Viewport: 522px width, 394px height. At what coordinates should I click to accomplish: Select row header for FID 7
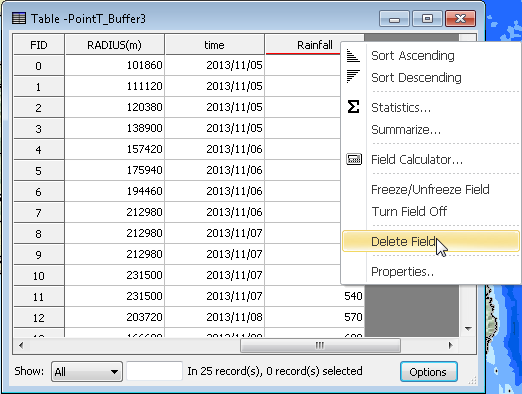coord(39,212)
